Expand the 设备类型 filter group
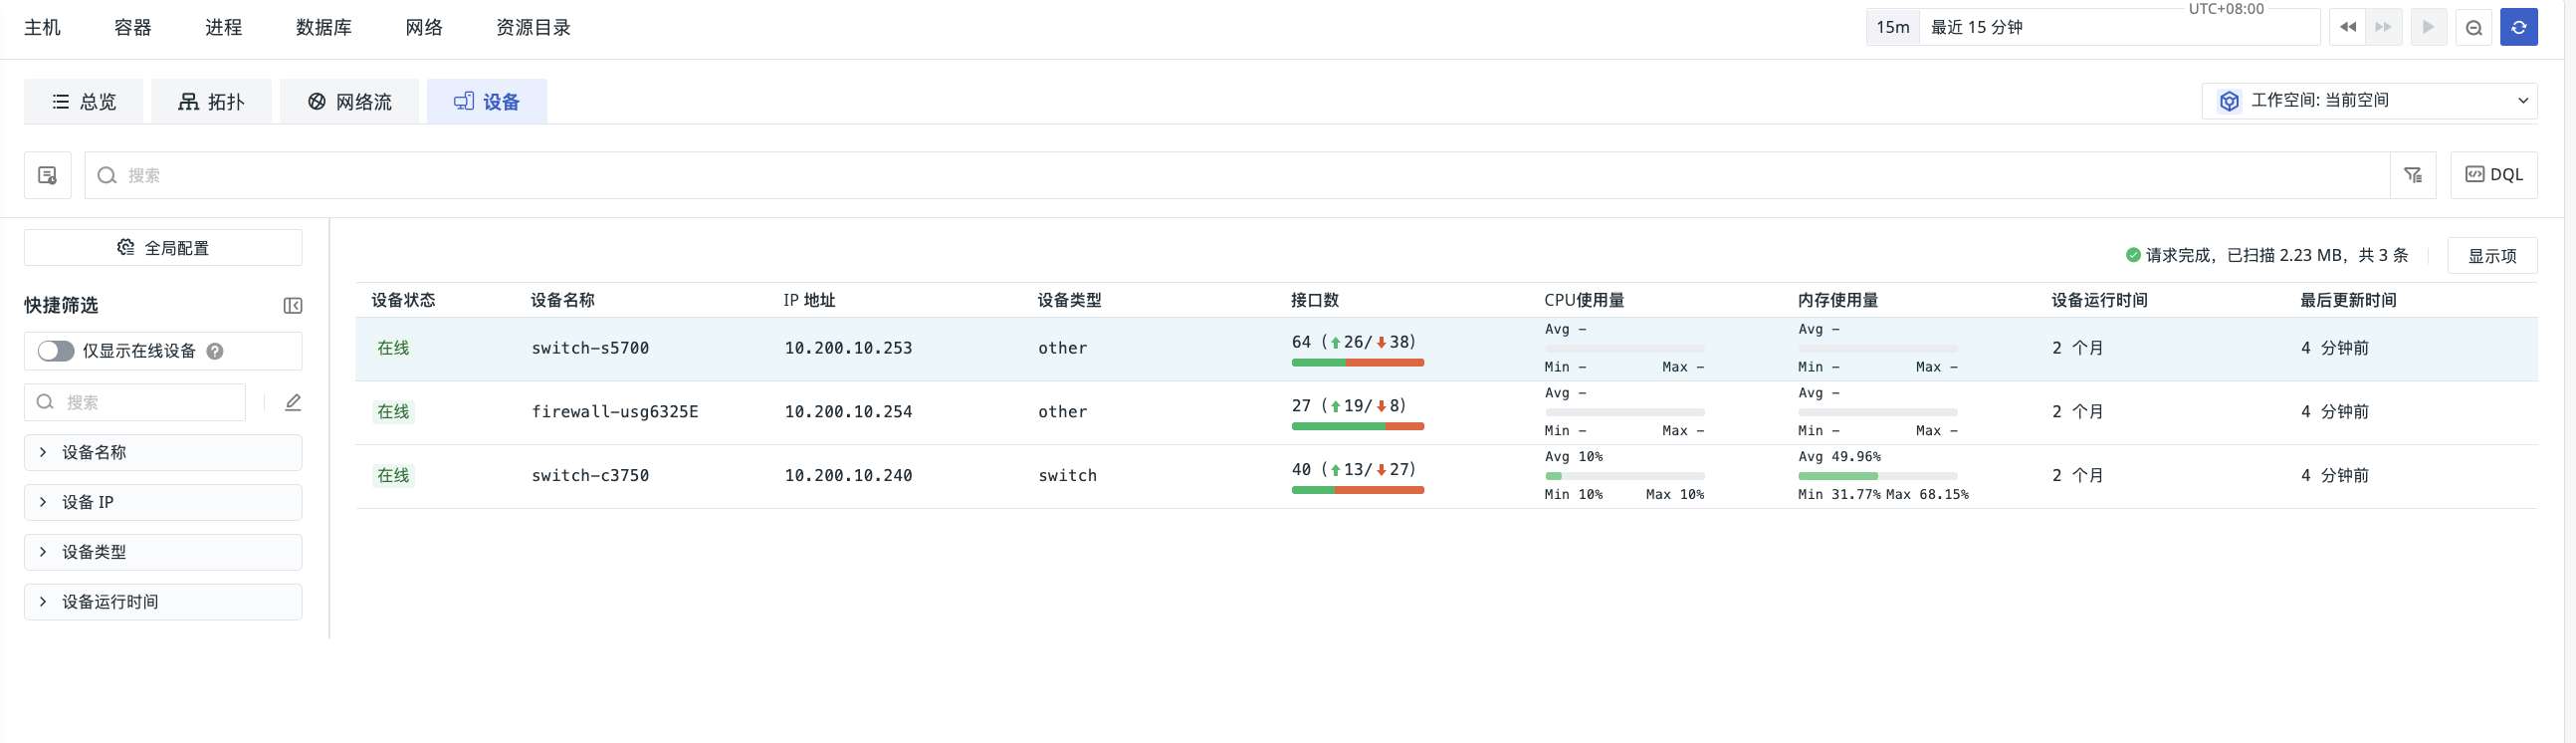Screen dimensions: 2576x743 tap(163, 552)
